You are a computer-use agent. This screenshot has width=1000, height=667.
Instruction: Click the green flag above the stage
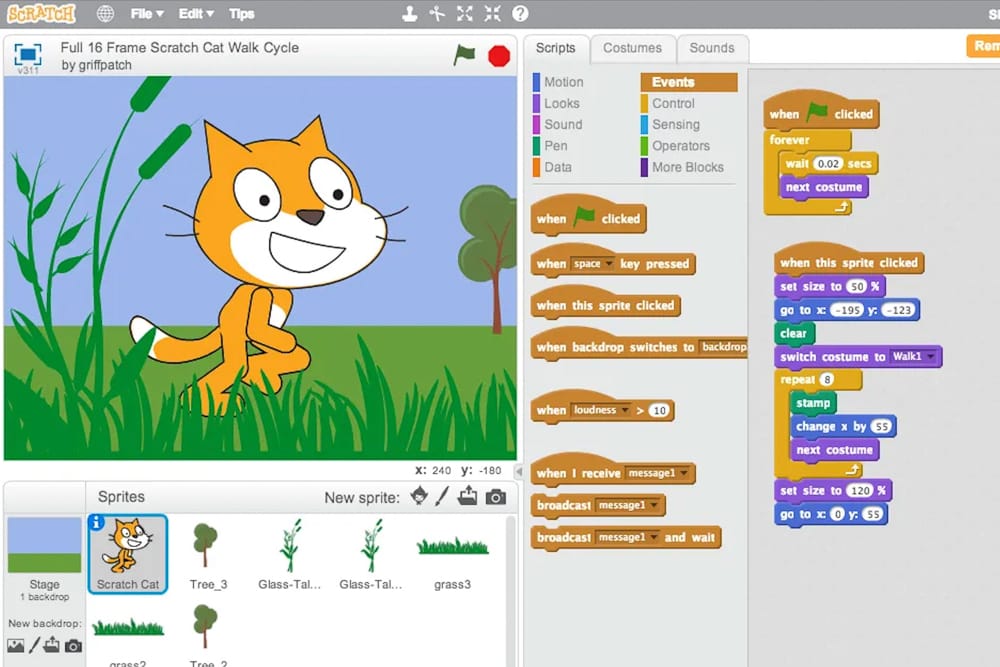464,55
